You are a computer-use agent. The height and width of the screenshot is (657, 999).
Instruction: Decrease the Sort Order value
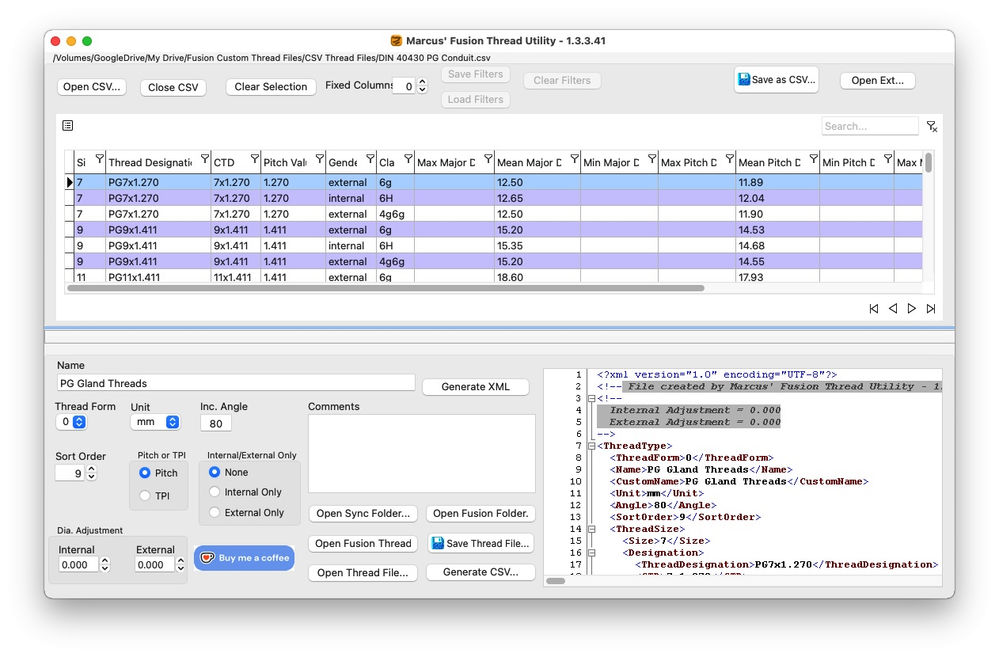click(x=91, y=477)
